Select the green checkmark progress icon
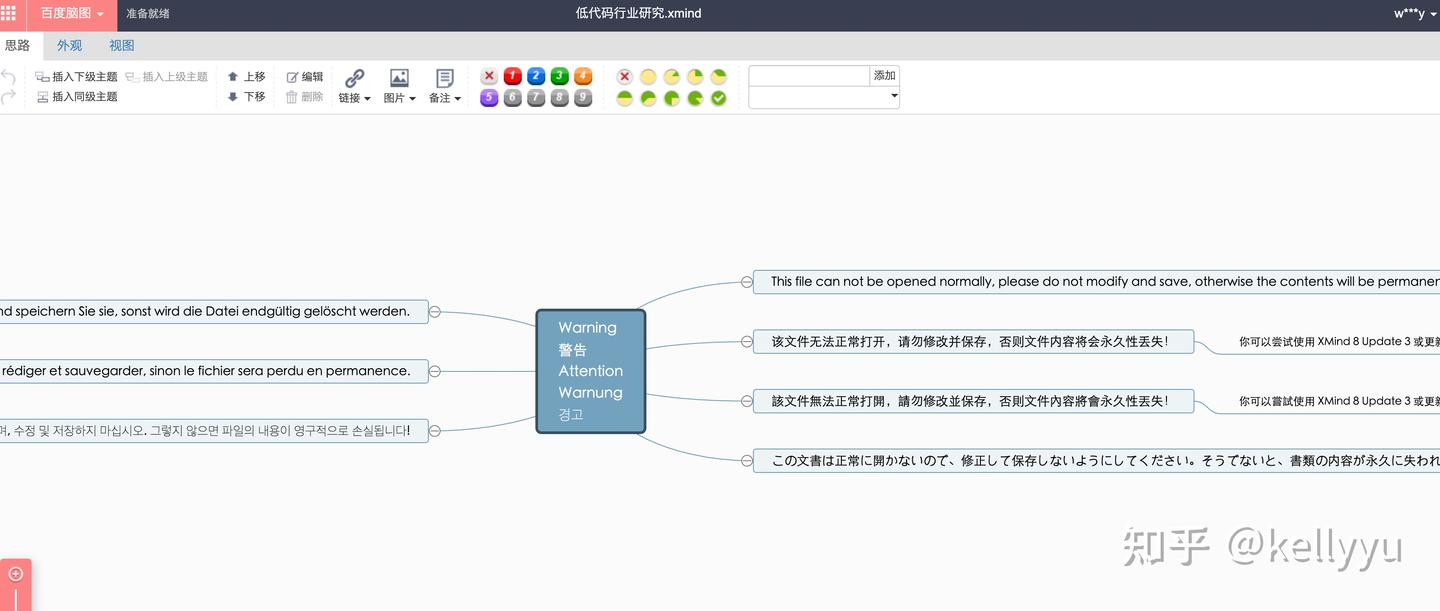Viewport: 1440px width, 611px height. tap(719, 97)
